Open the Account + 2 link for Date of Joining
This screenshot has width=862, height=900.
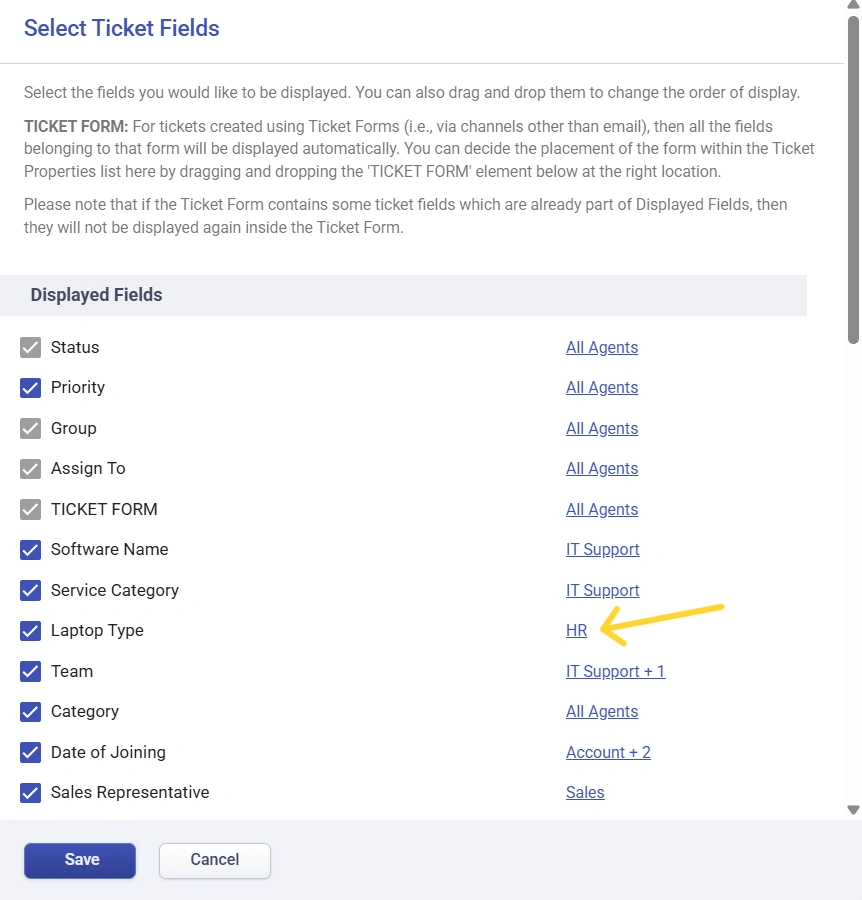(x=608, y=752)
